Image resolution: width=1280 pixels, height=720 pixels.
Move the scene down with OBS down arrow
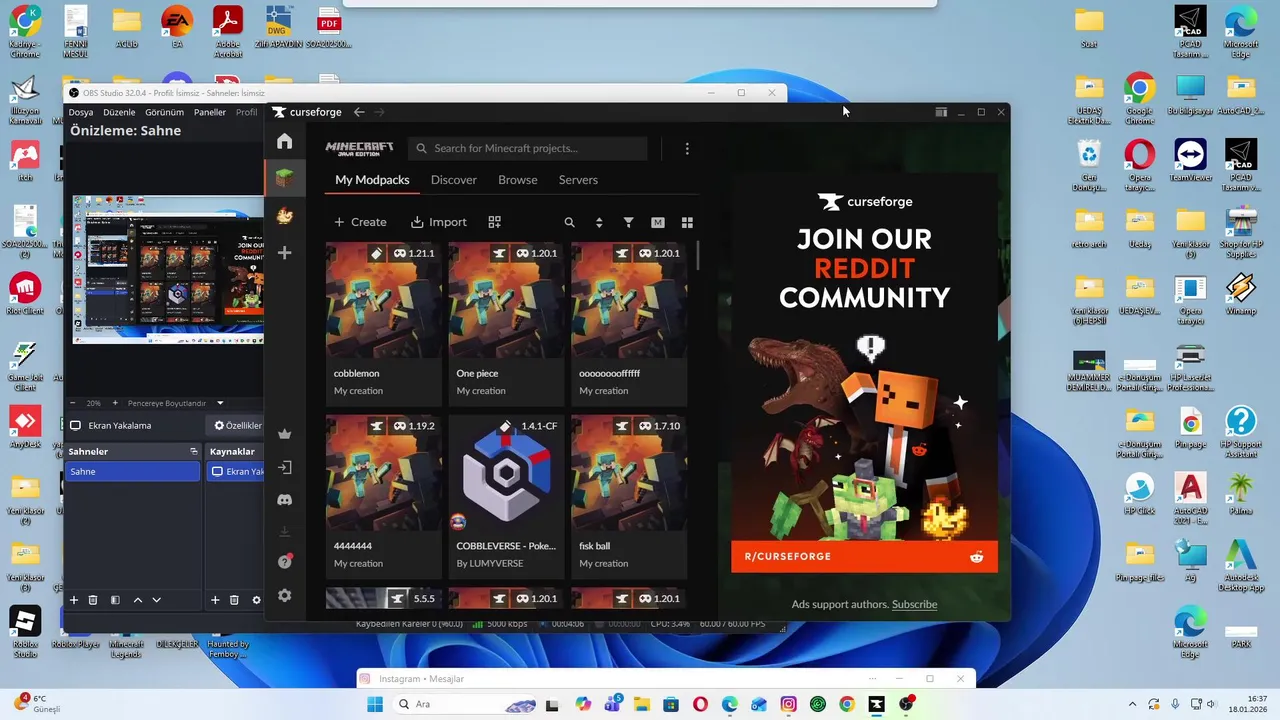click(156, 600)
